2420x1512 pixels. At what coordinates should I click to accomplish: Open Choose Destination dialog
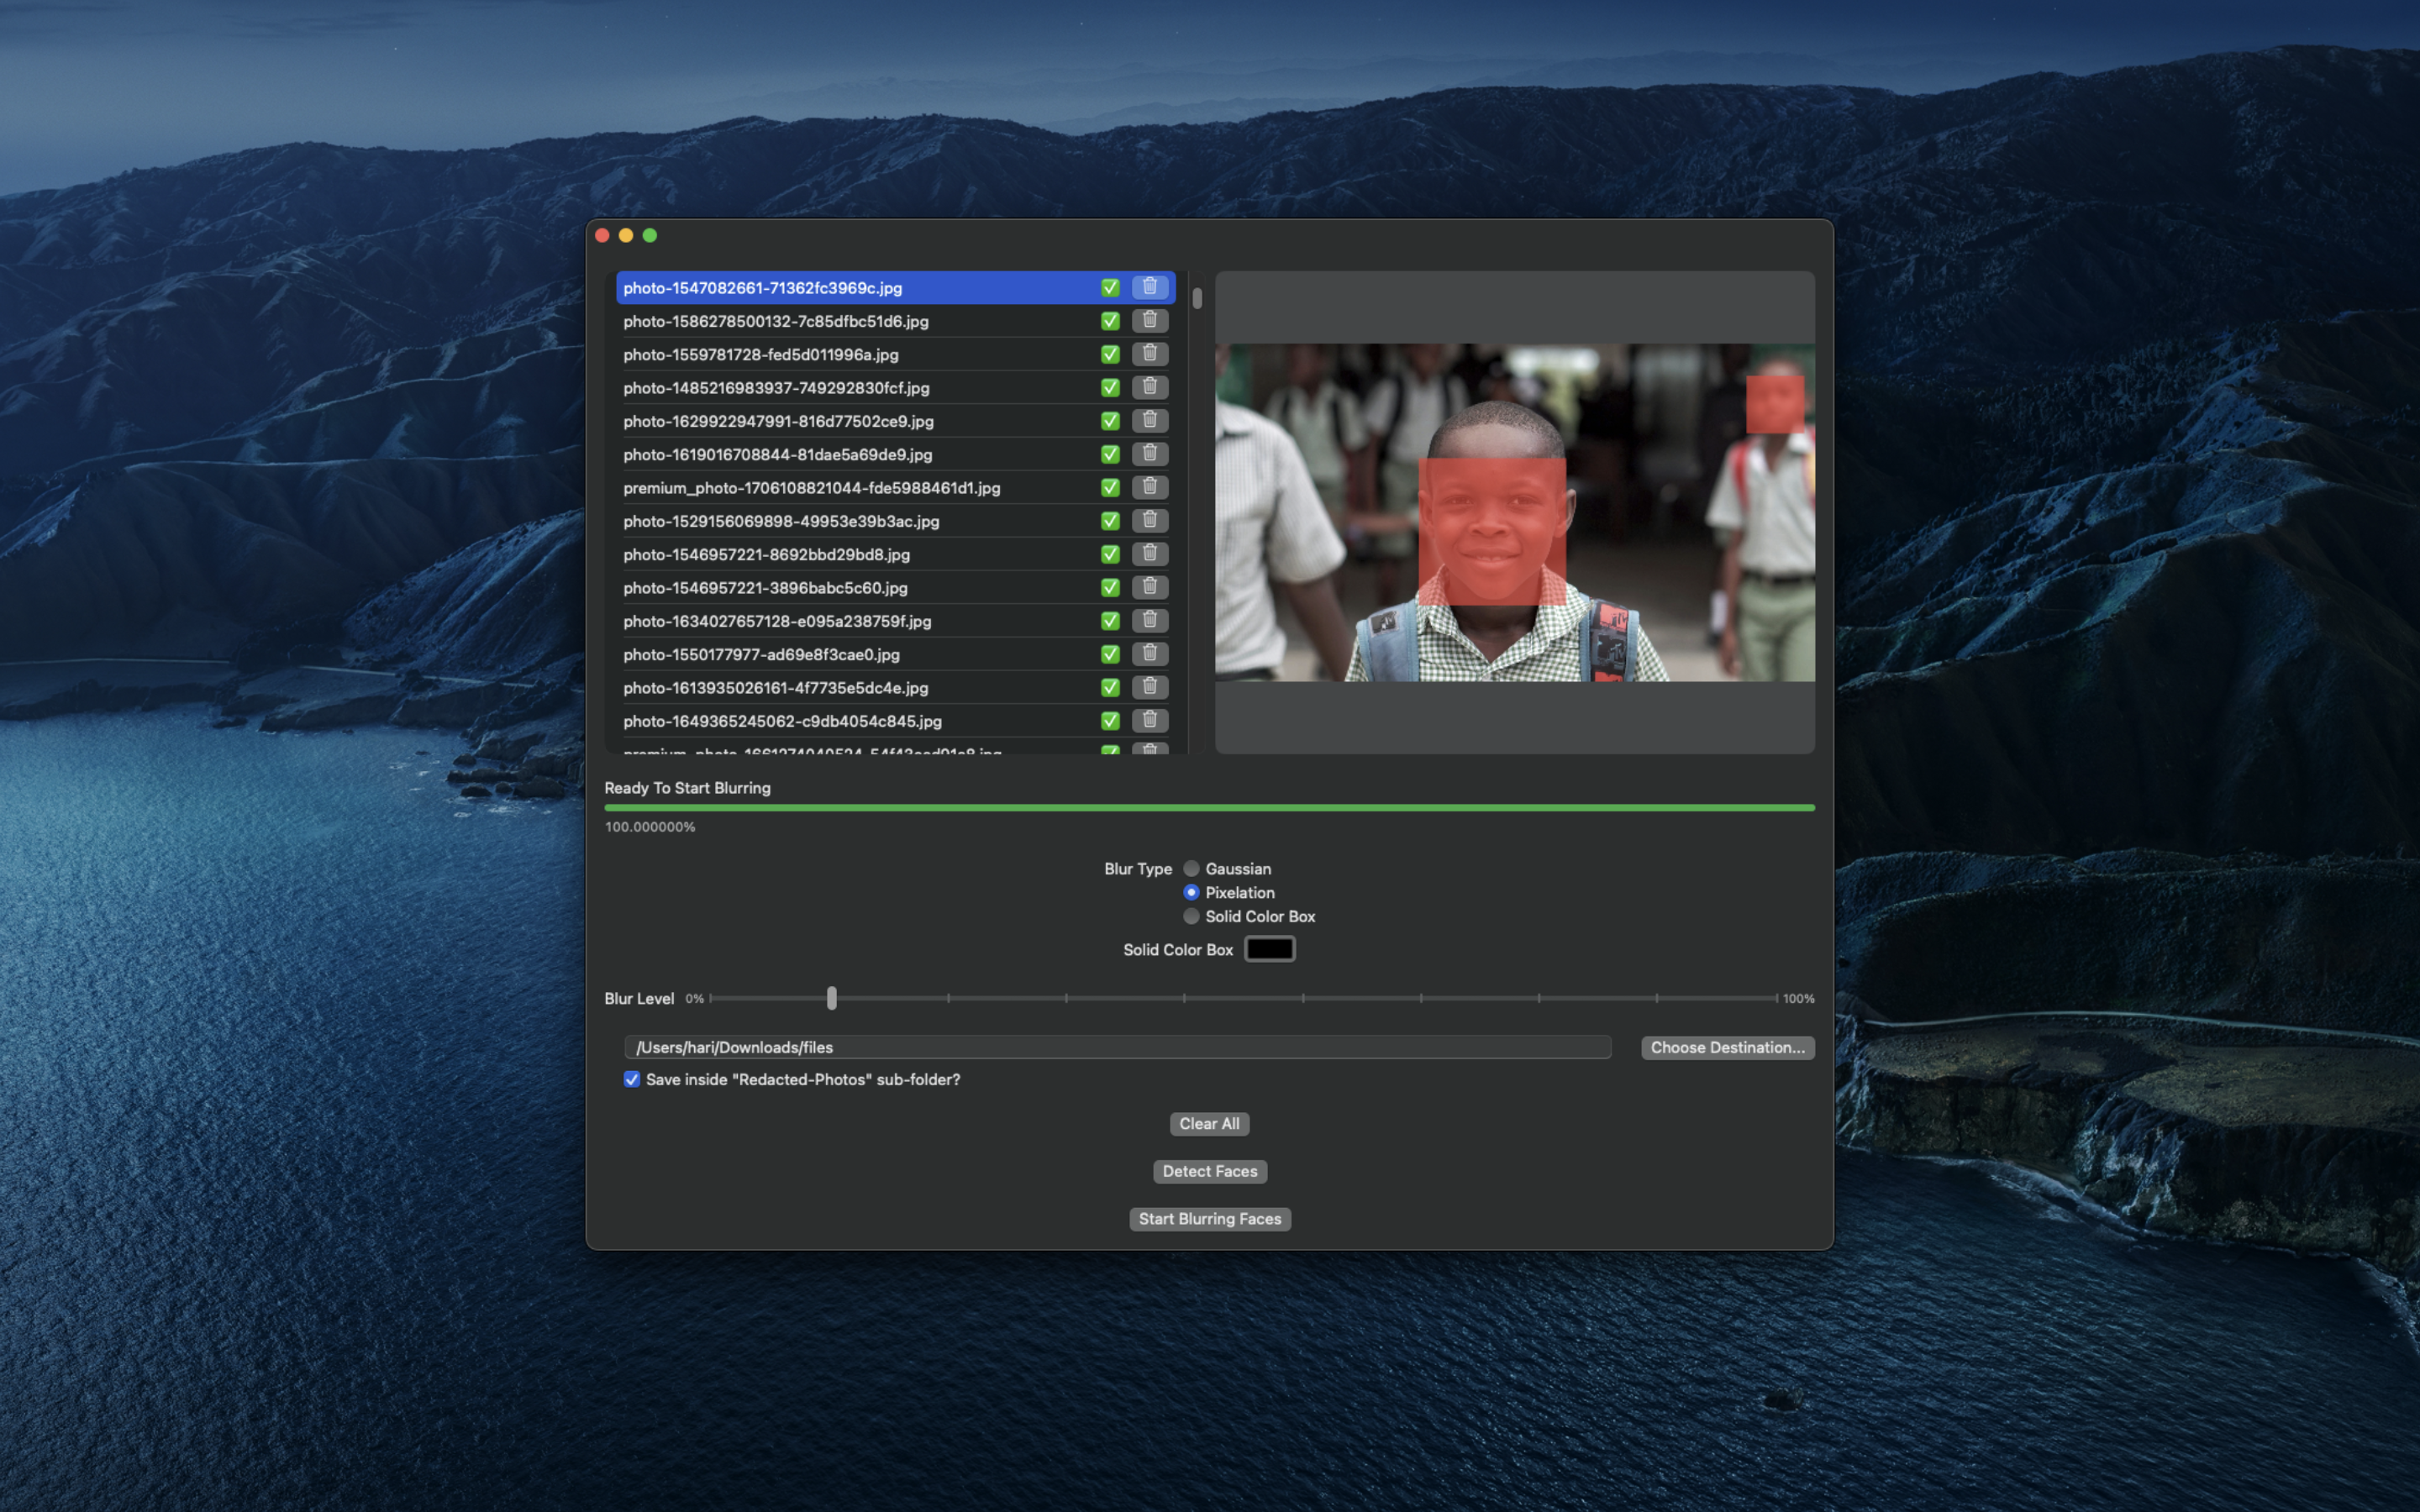[x=1726, y=1047]
